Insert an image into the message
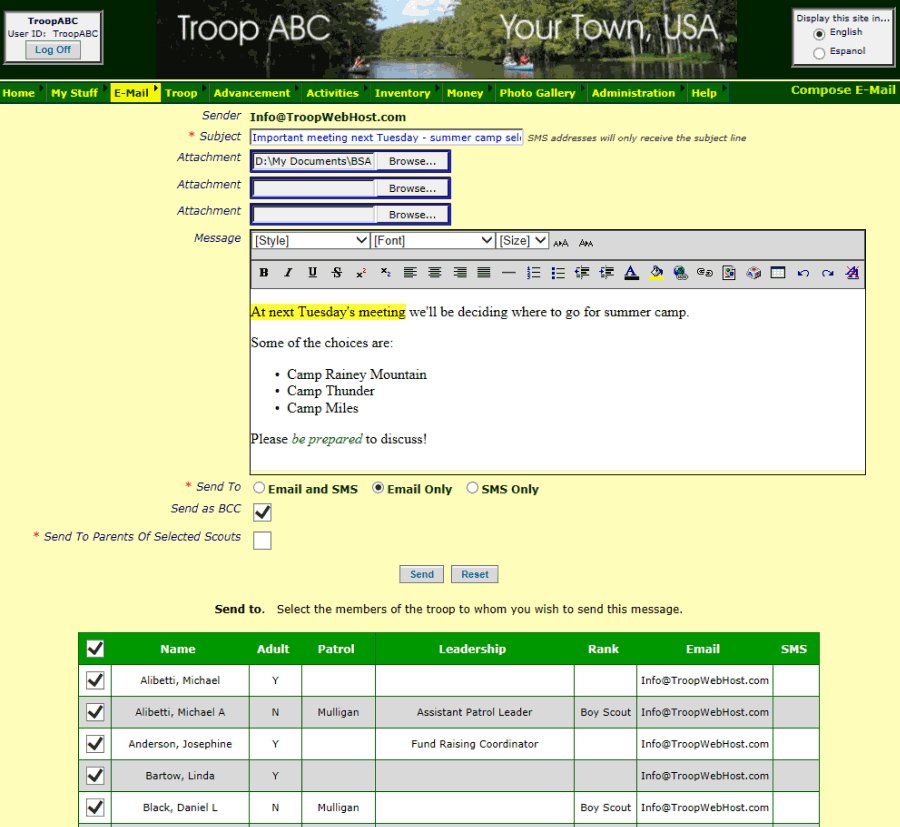 [x=729, y=273]
